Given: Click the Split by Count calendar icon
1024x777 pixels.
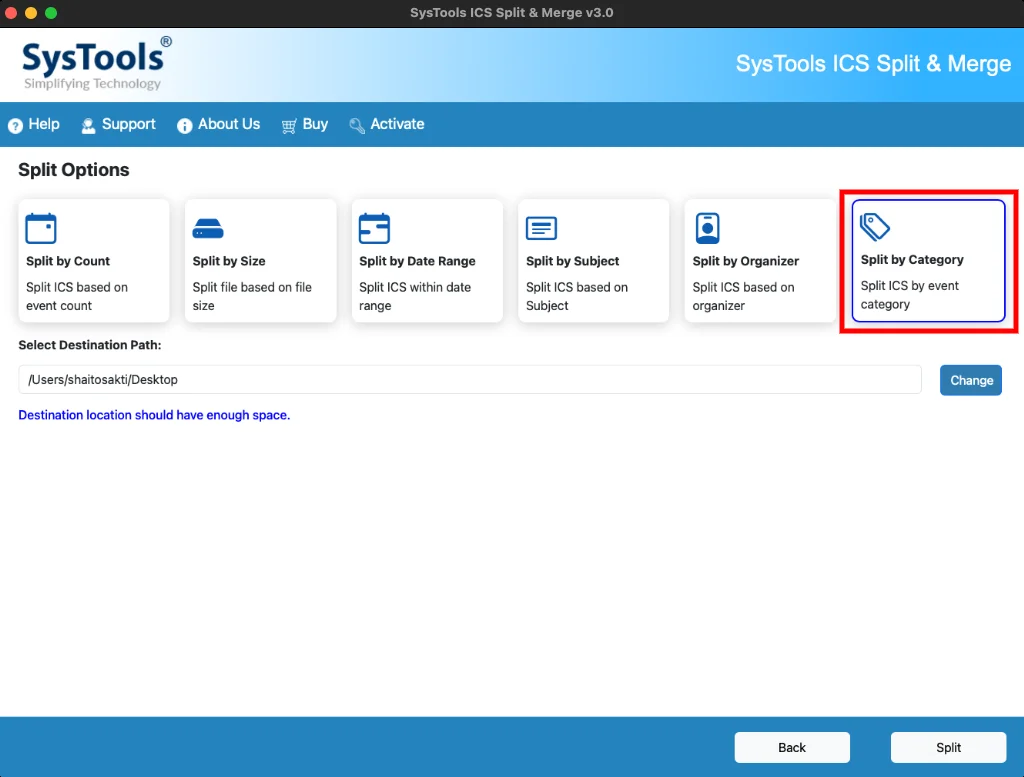Looking at the screenshot, I should 40,228.
